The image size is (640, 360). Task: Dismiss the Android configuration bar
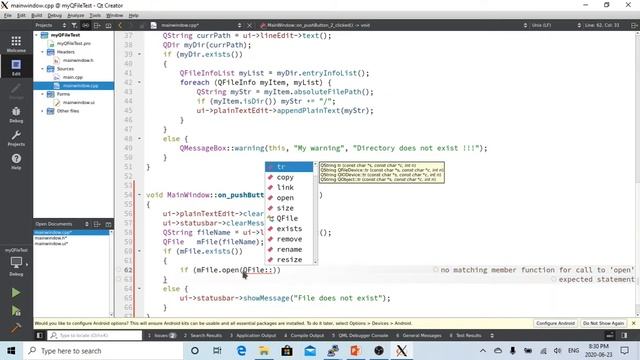click(x=633, y=323)
